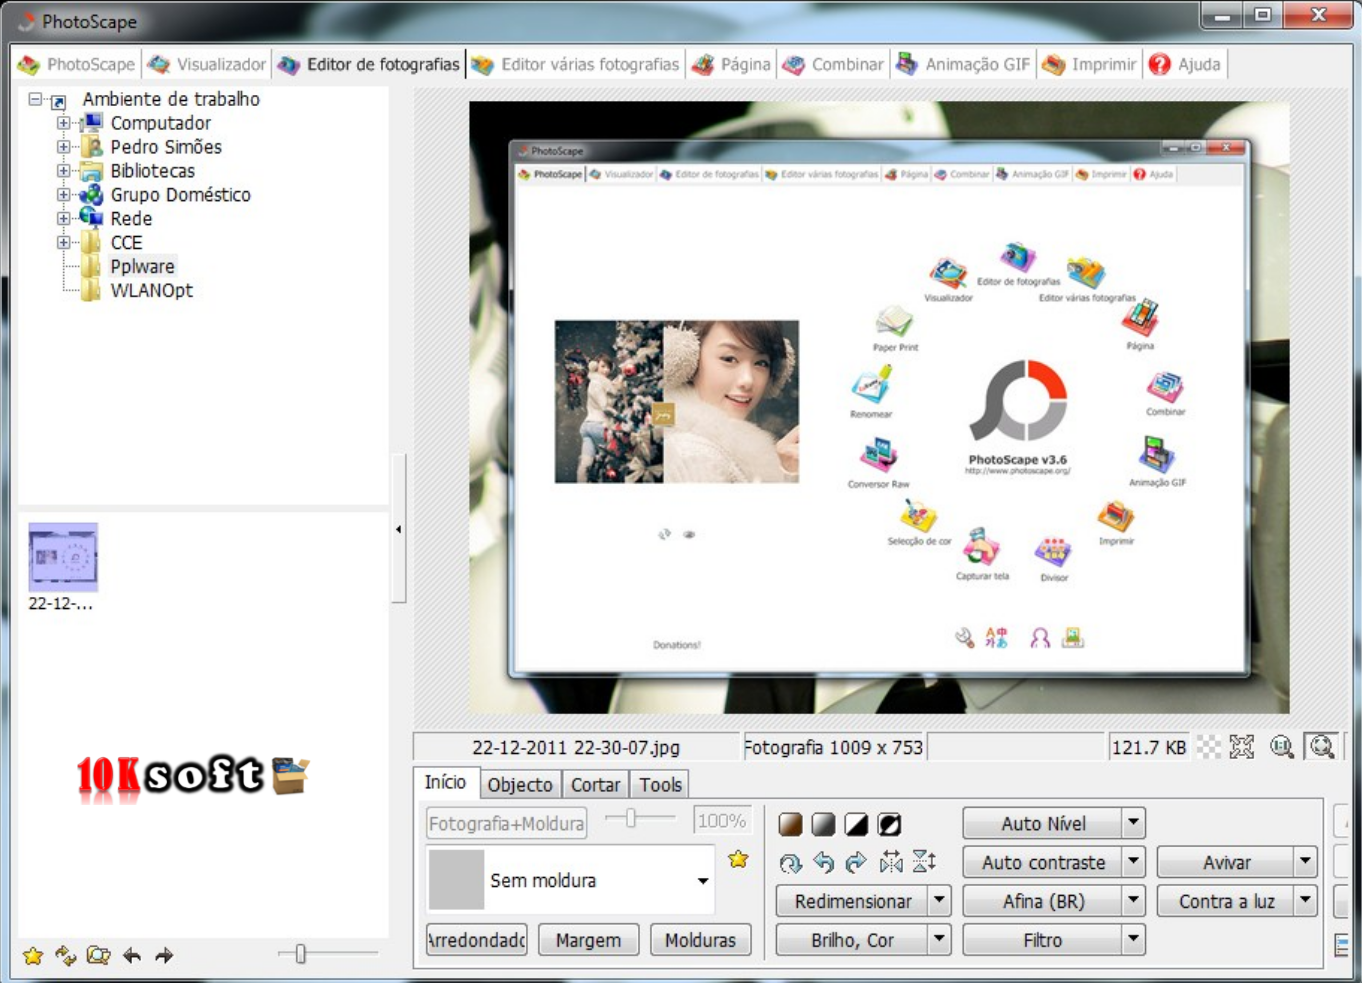The image size is (1362, 983).
Task: Click the Rede network icon in the tree
Action: 91,217
